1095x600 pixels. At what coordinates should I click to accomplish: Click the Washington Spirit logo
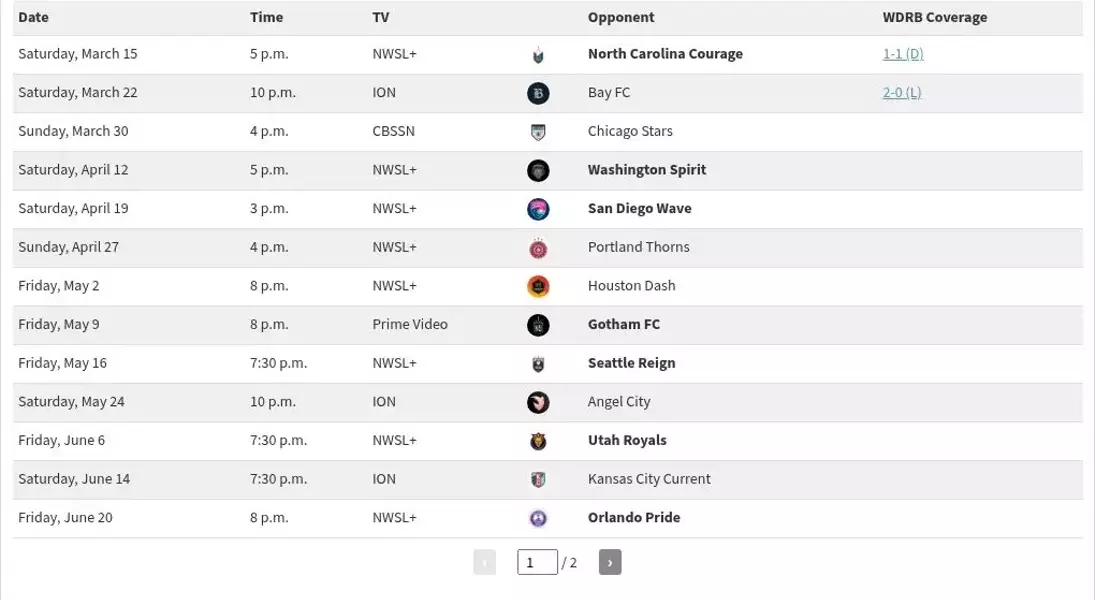(x=538, y=170)
